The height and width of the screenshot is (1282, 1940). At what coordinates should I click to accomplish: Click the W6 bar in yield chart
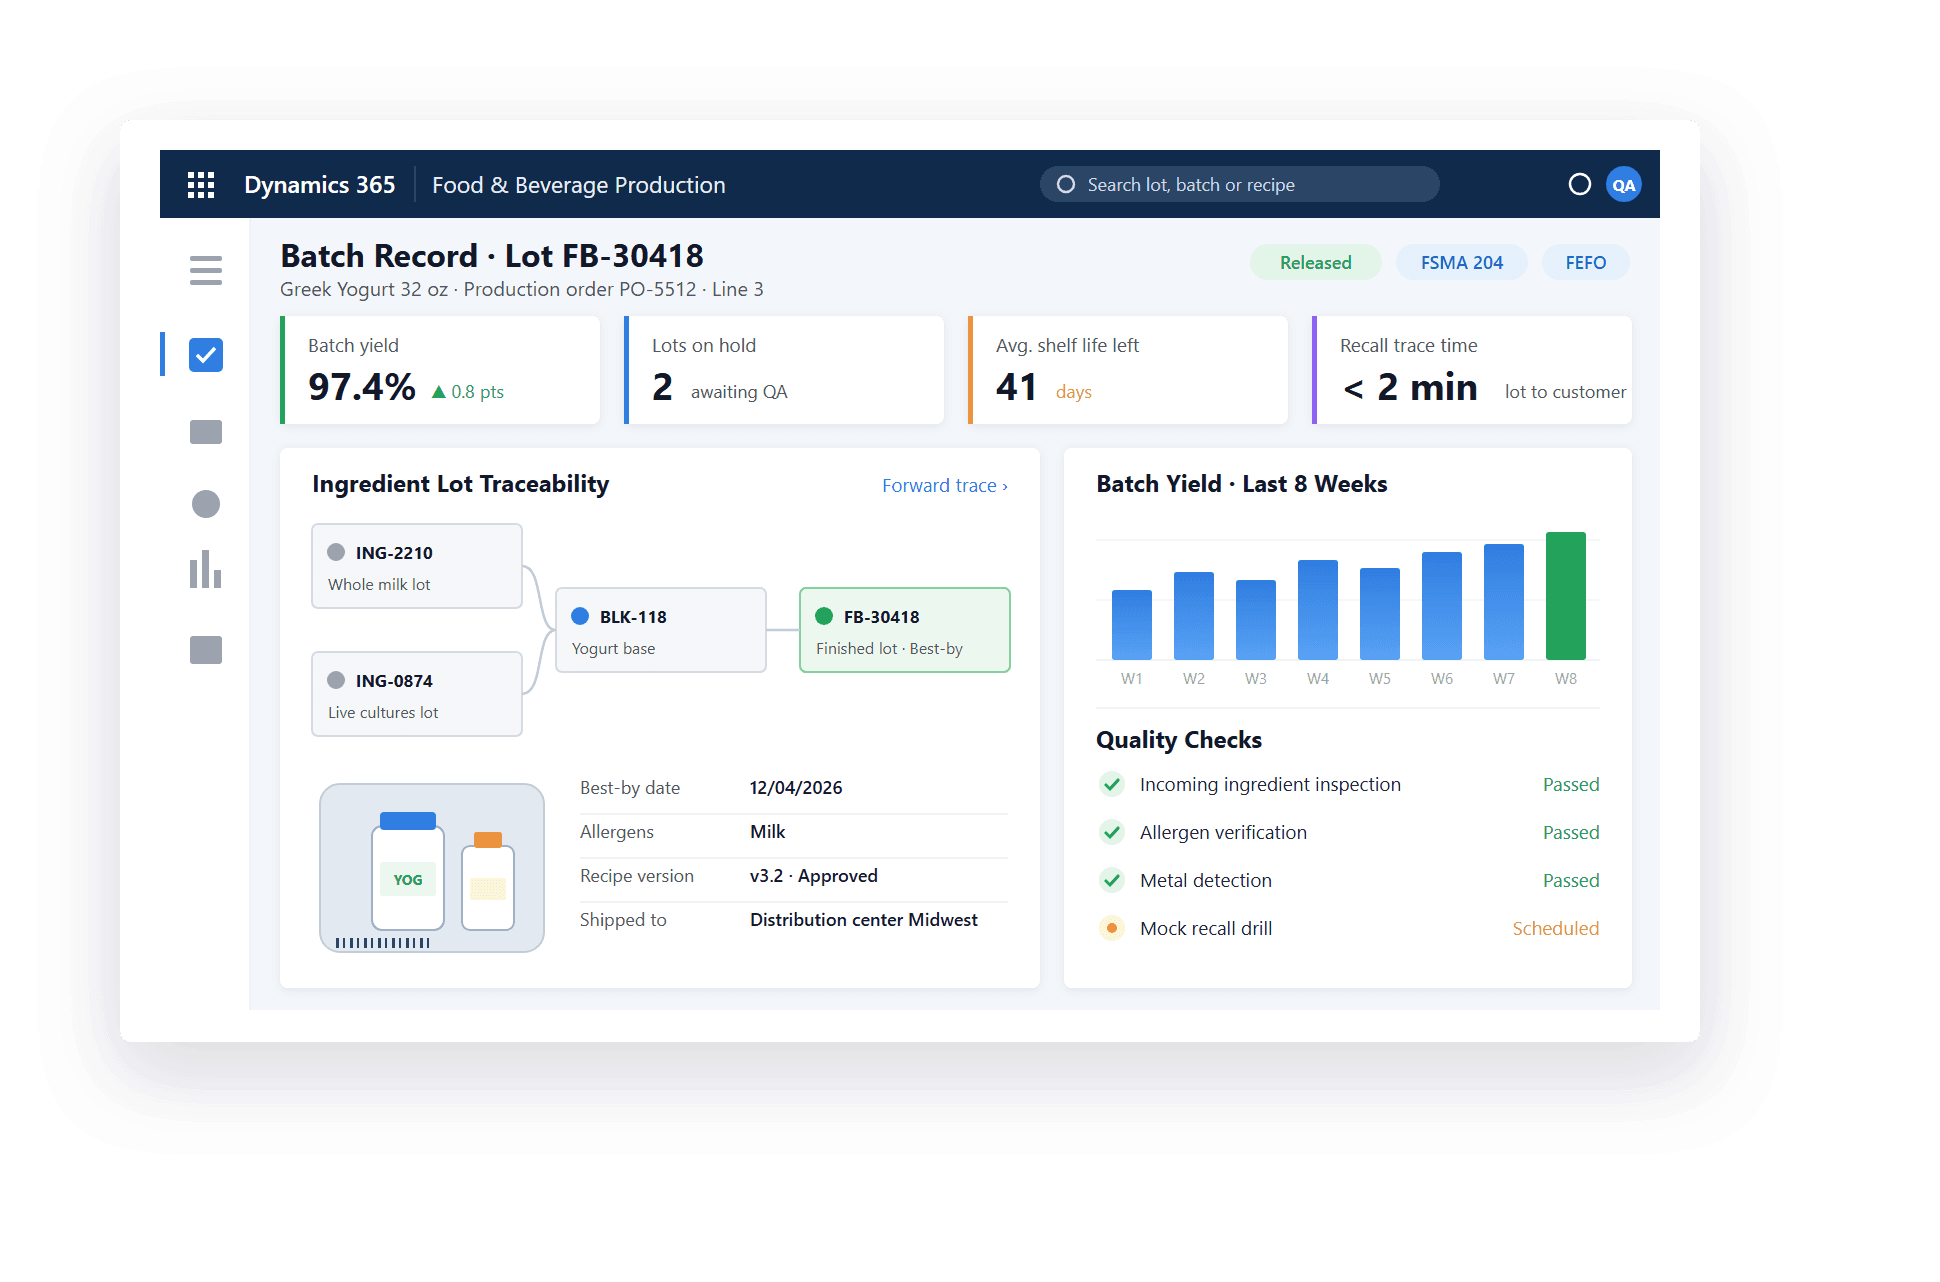(x=1442, y=606)
